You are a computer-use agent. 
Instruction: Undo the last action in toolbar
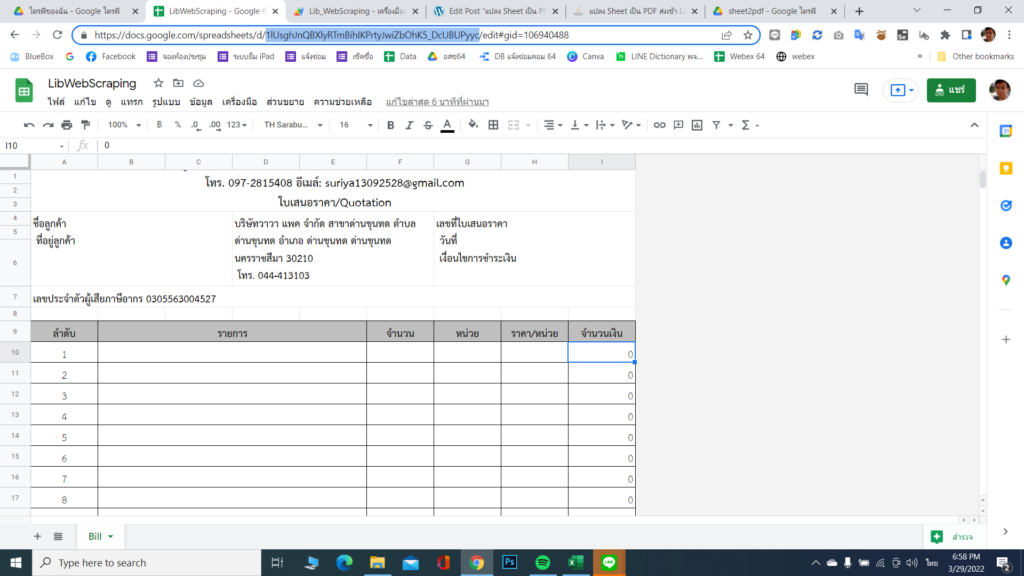(29, 125)
